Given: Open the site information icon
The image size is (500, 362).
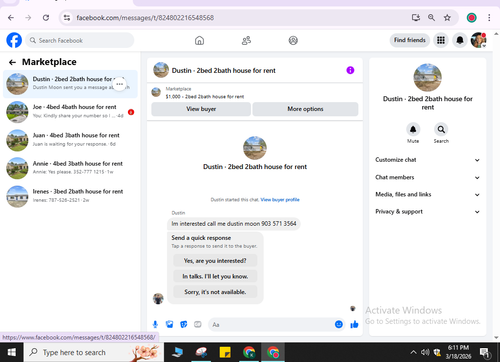Looking at the screenshot, I should point(67,18).
